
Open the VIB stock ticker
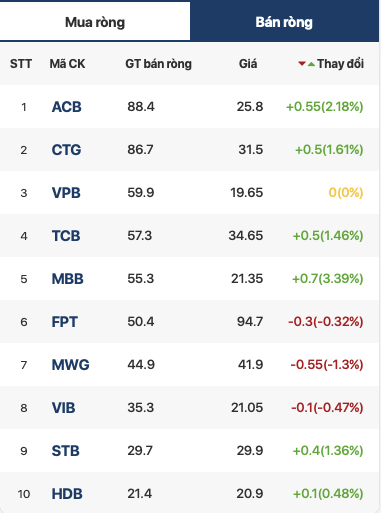coord(63,408)
